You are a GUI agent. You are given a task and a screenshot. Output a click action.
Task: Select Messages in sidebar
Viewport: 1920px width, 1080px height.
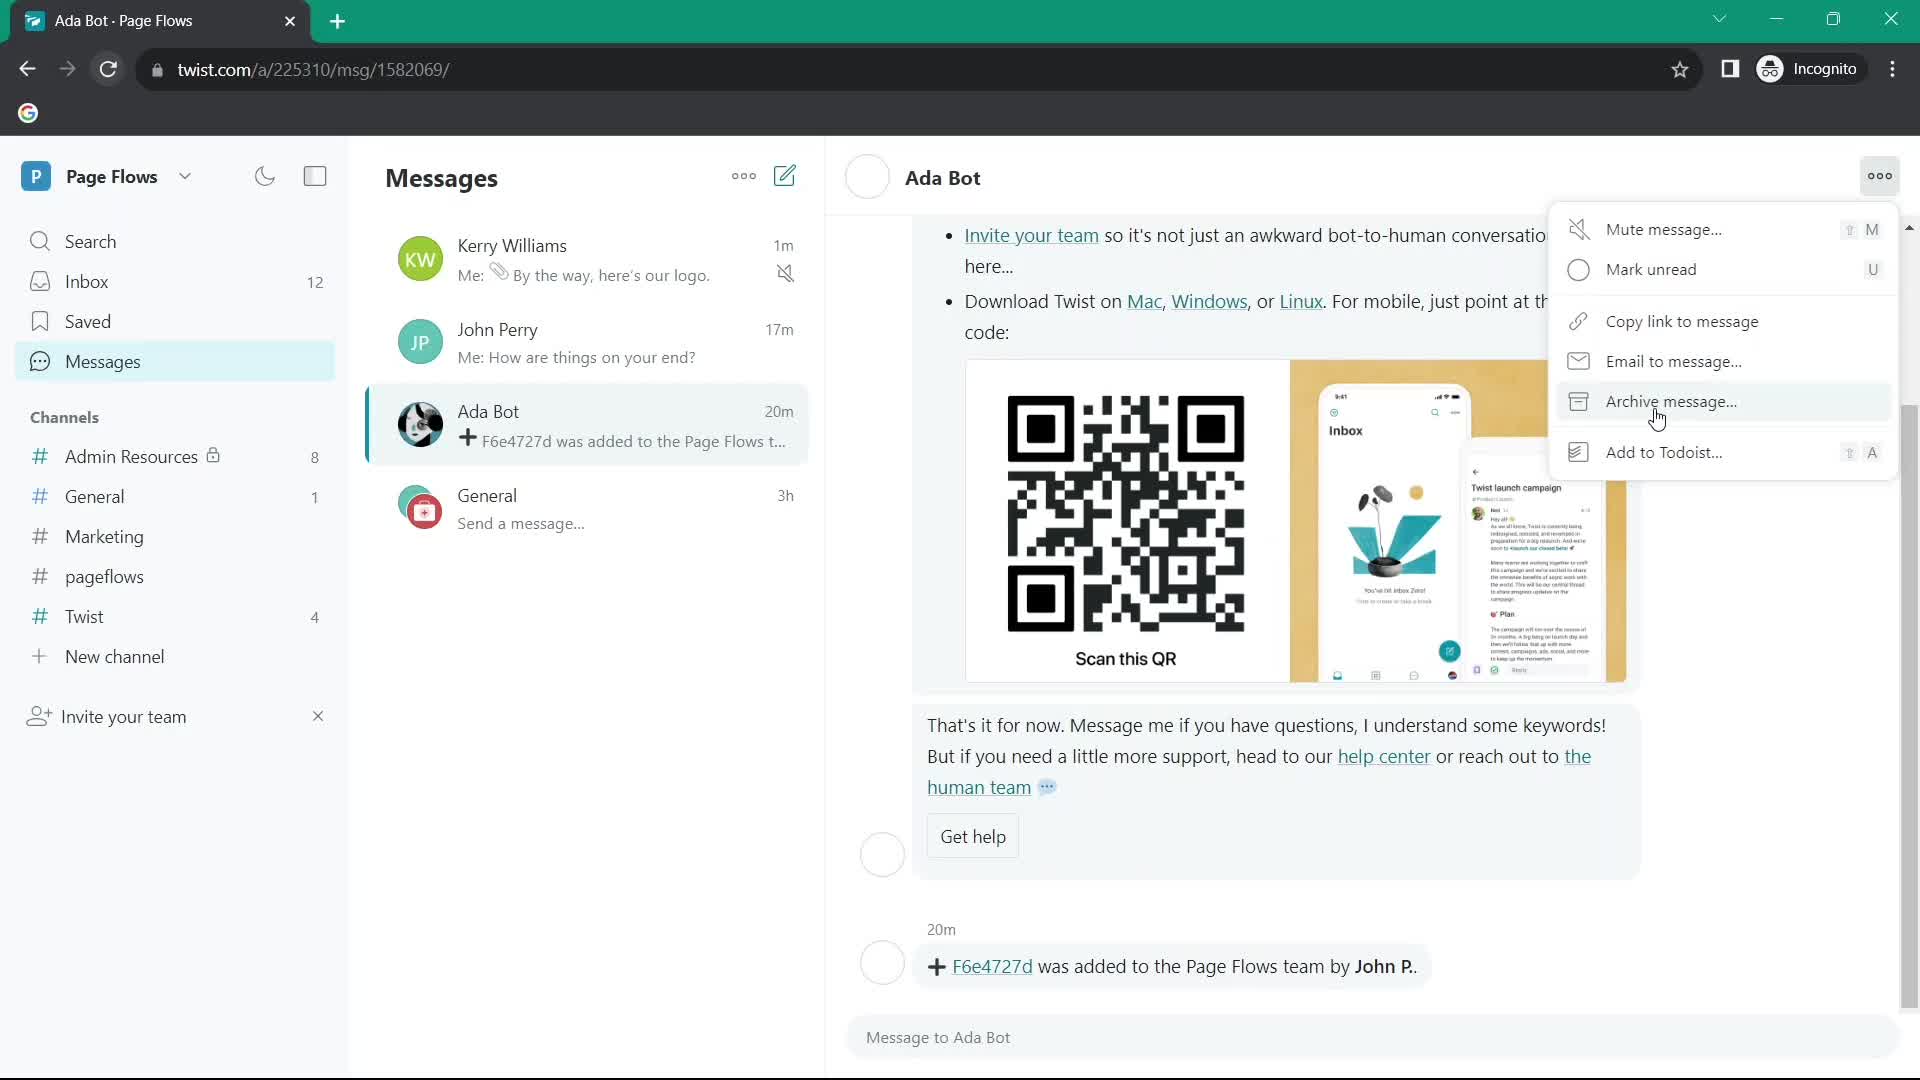[x=175, y=361]
